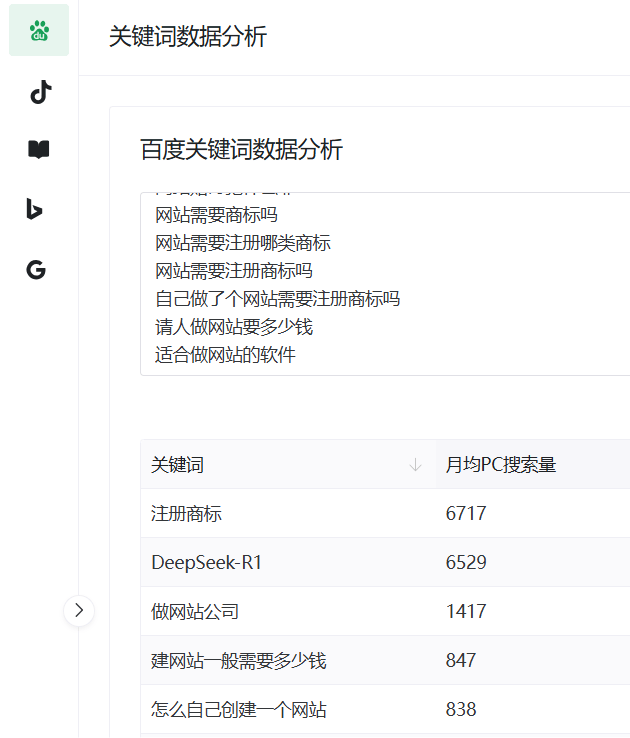Select the line 网站需要注册哪类商标

point(243,243)
